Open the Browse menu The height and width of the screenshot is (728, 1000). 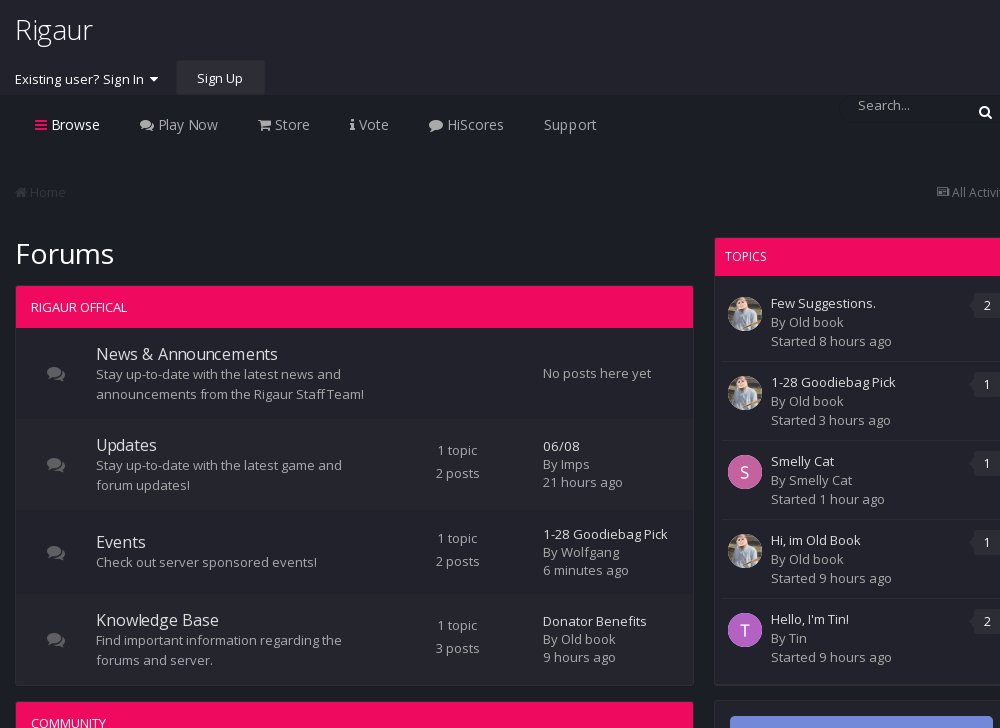[x=67, y=125]
